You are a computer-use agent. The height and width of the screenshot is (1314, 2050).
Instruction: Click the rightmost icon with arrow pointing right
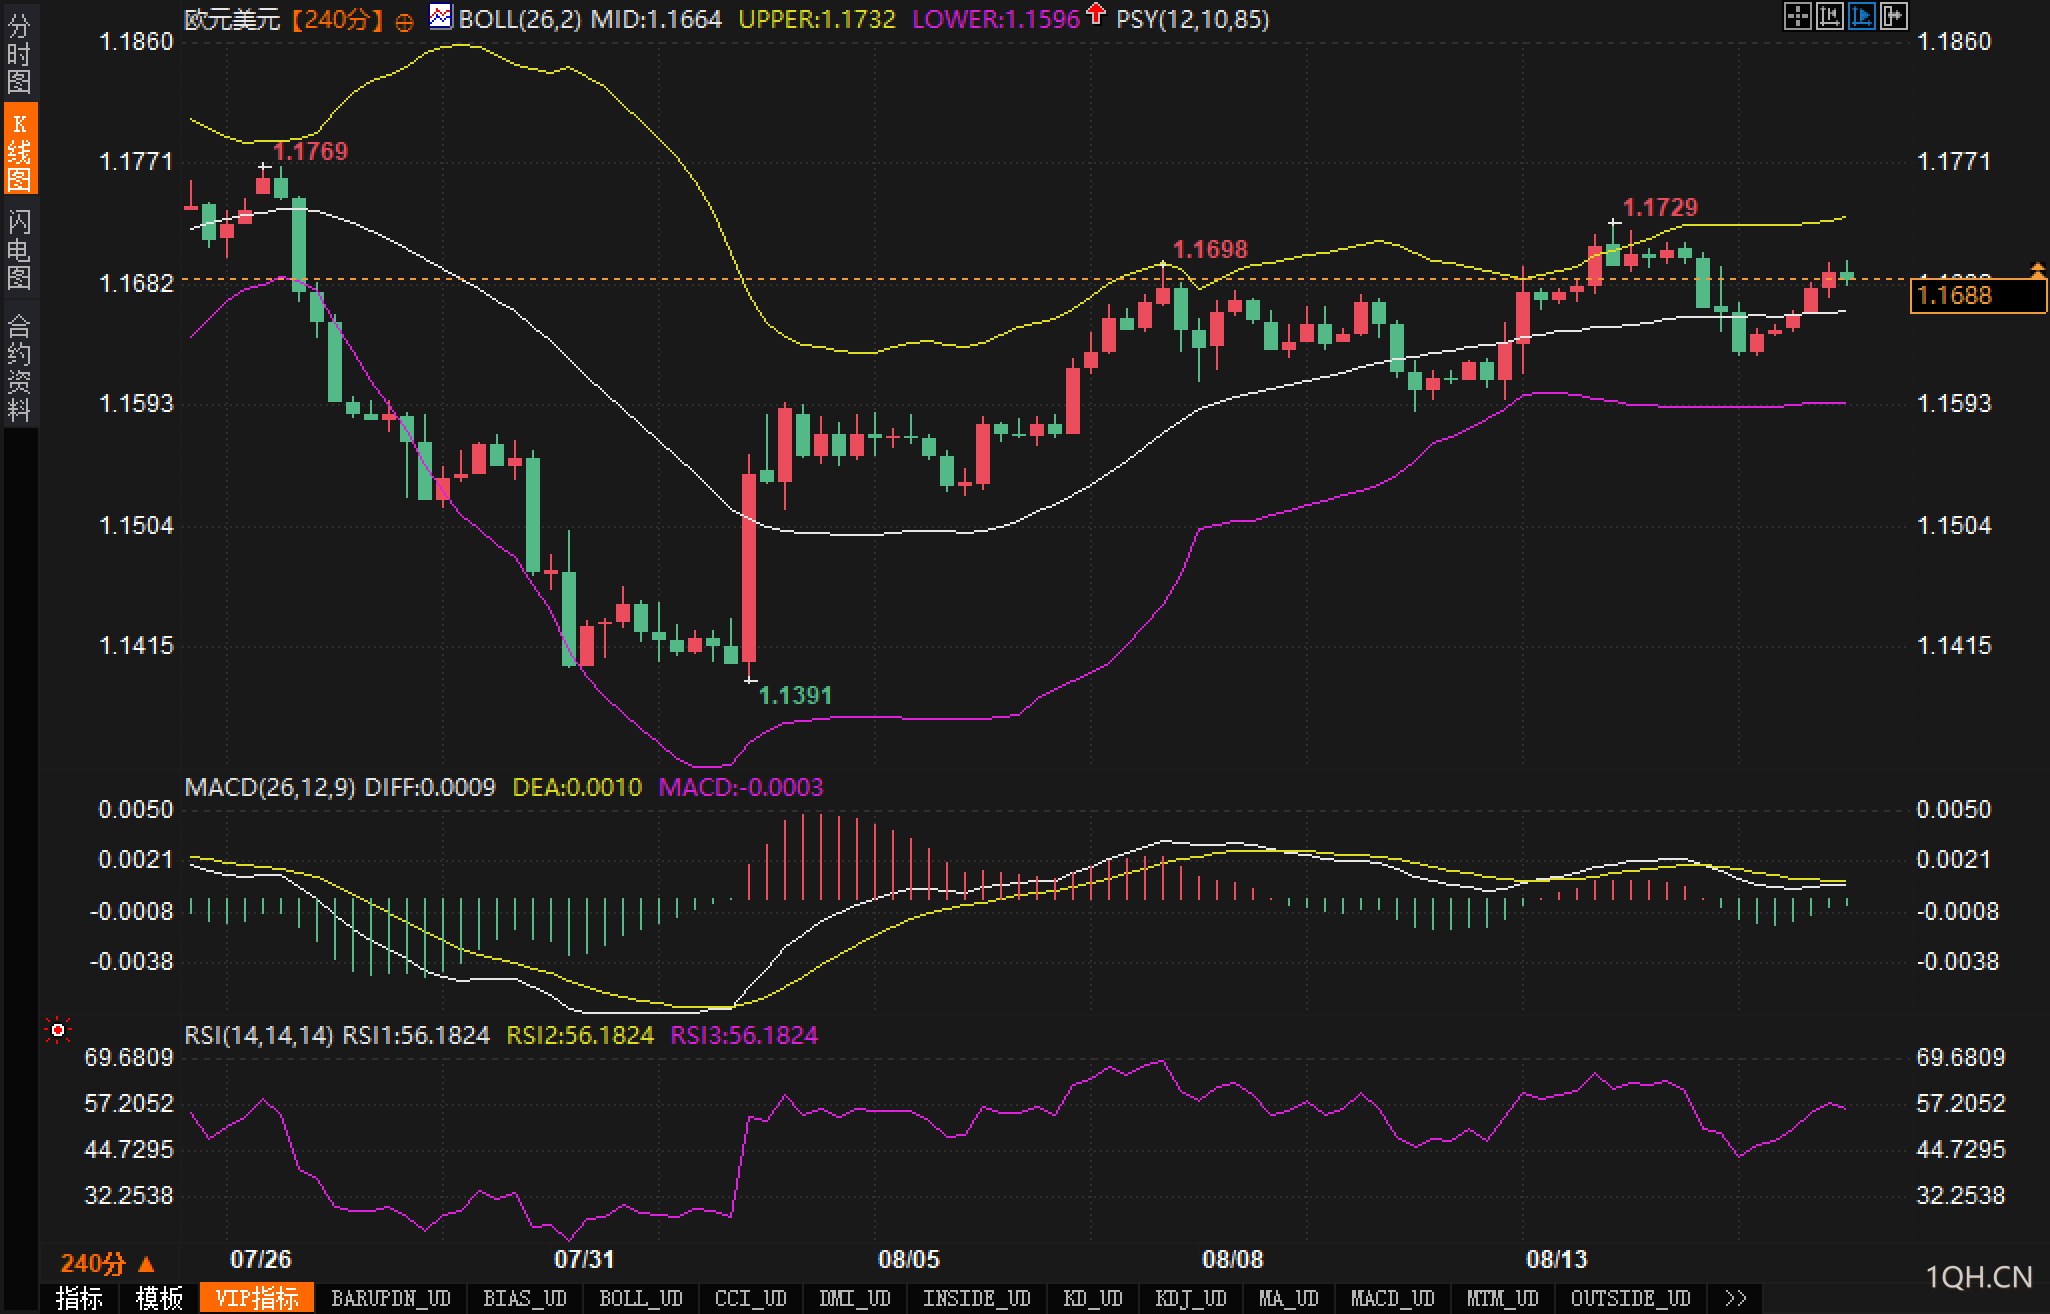click(x=1894, y=16)
